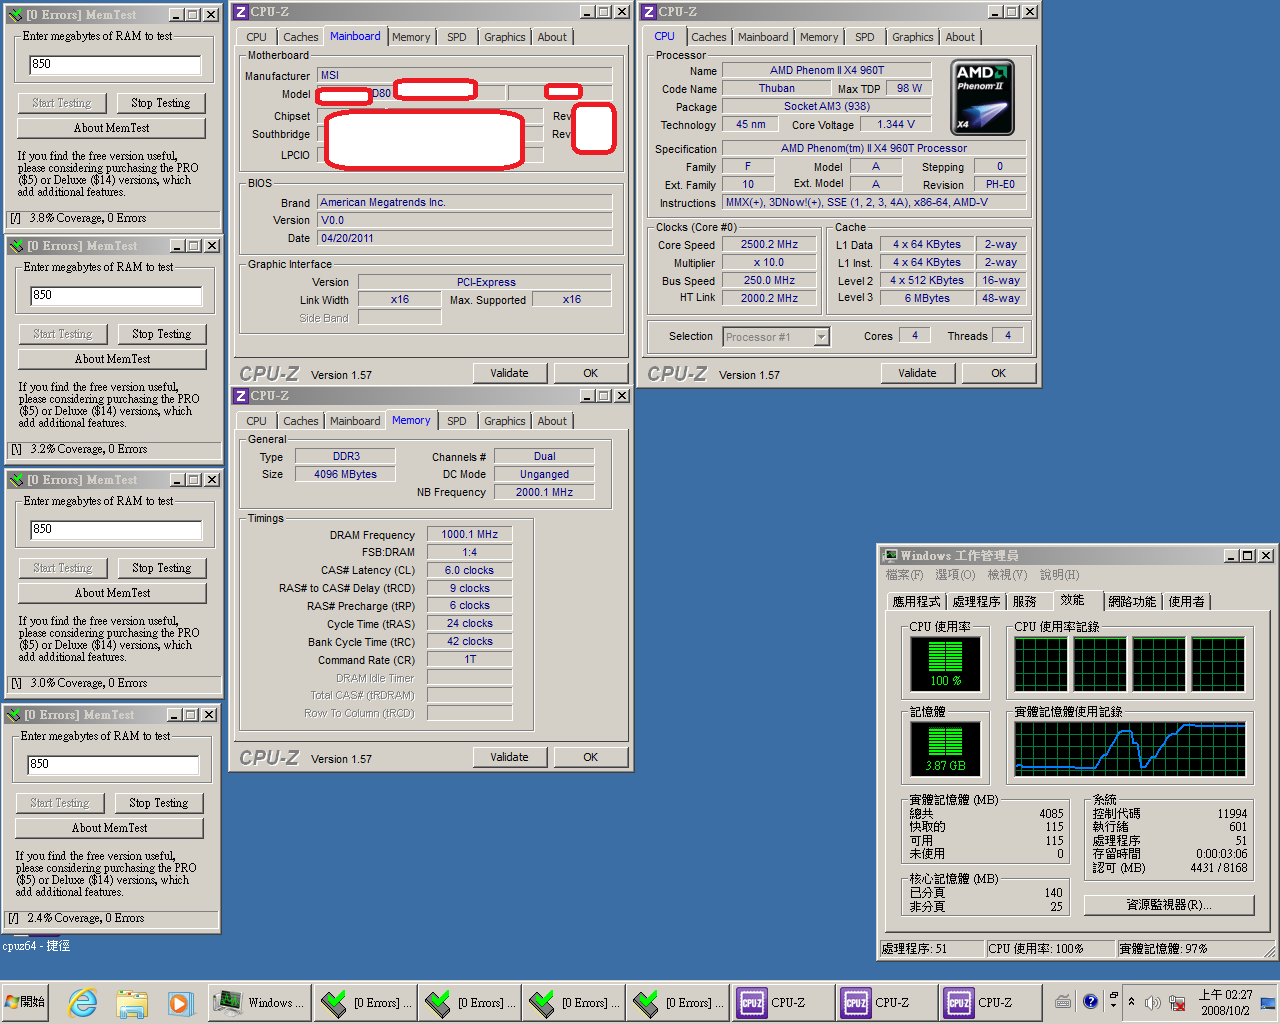Click the CPU 使用率 100% meter
The width and height of the screenshot is (1280, 1024).
point(945,664)
